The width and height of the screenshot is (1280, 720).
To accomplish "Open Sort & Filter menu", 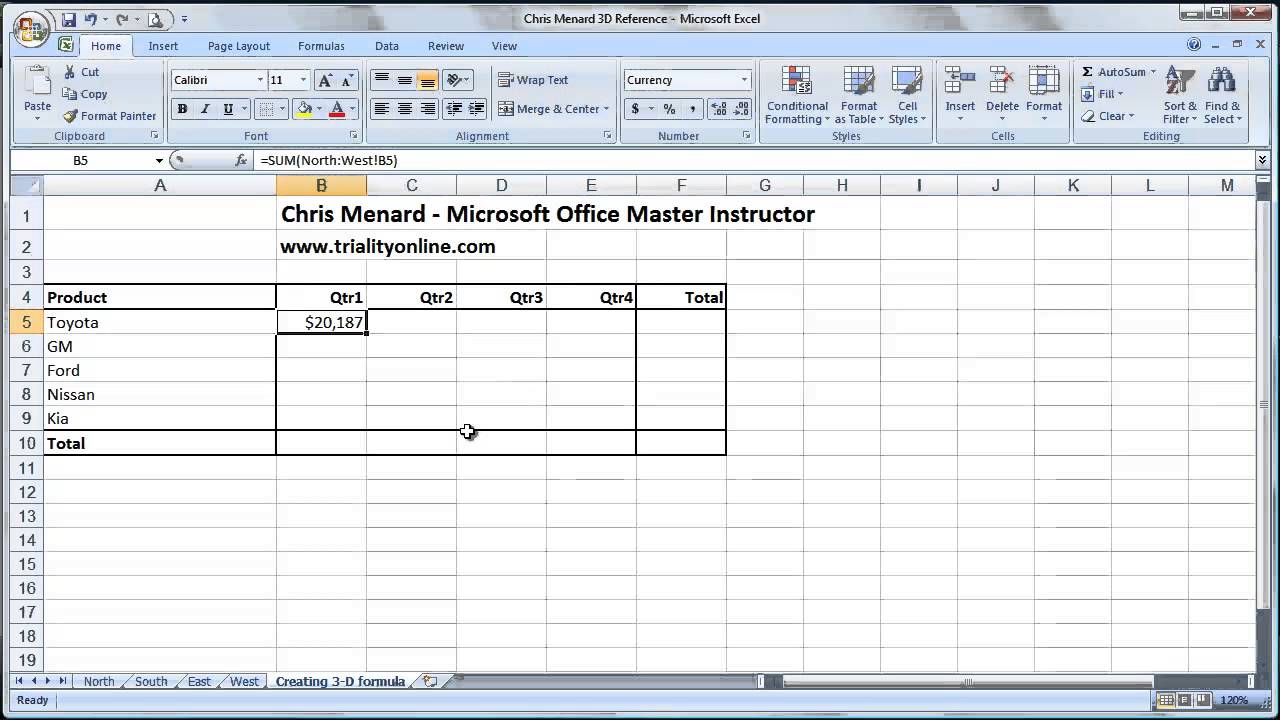I will (x=1180, y=96).
